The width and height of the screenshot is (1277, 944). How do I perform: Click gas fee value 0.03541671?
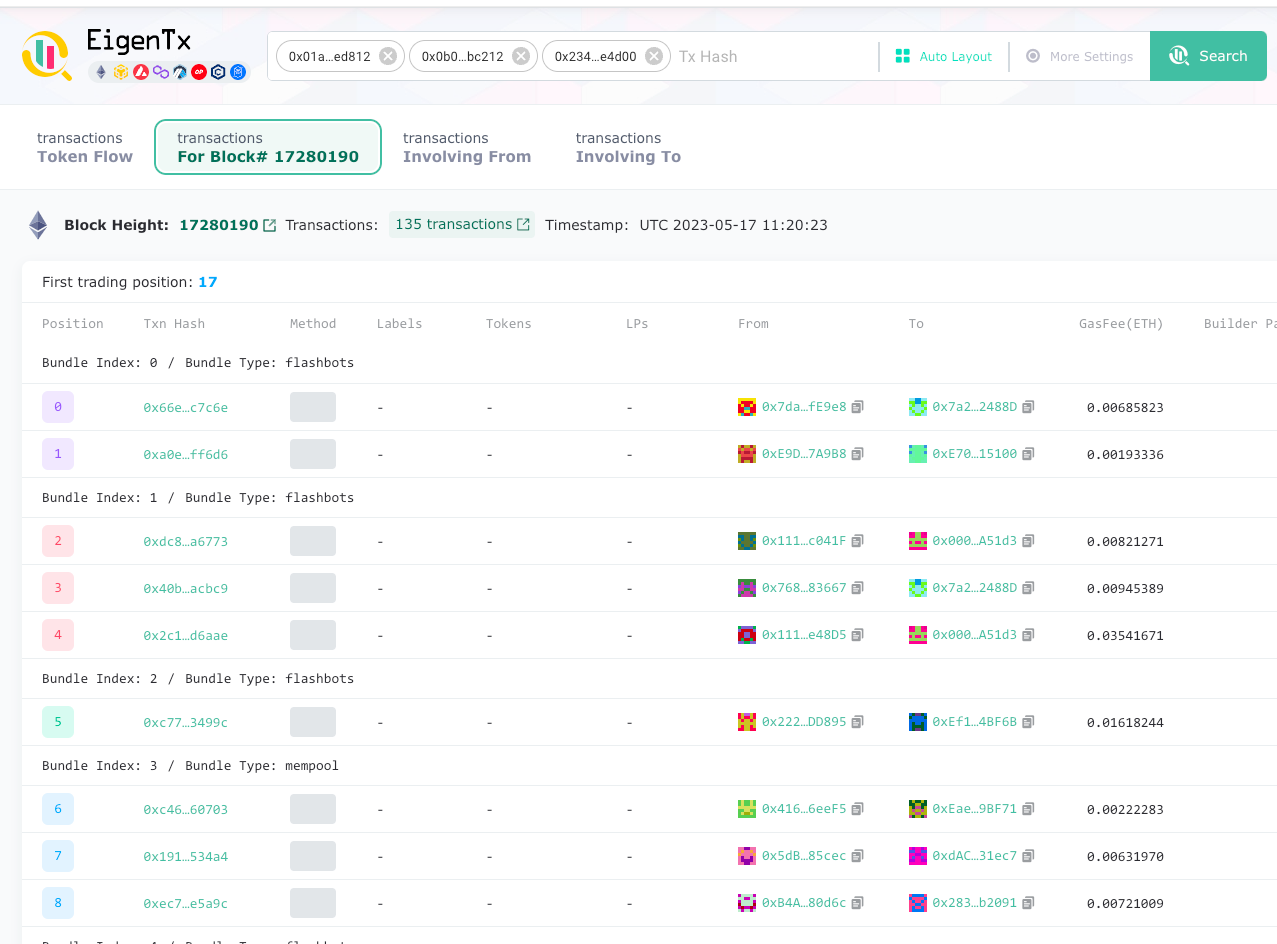pyautogui.click(x=1125, y=635)
